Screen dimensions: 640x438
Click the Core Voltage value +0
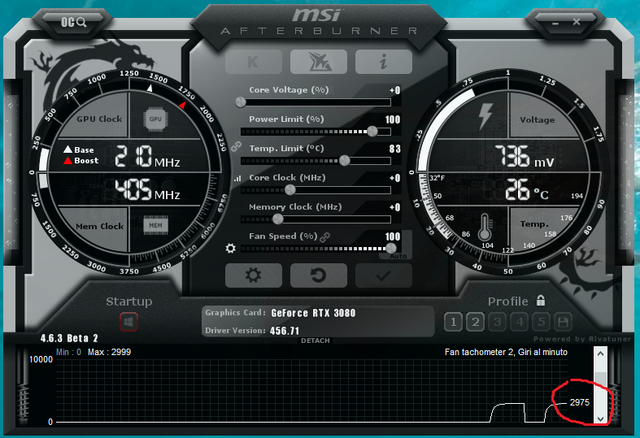[x=395, y=90]
